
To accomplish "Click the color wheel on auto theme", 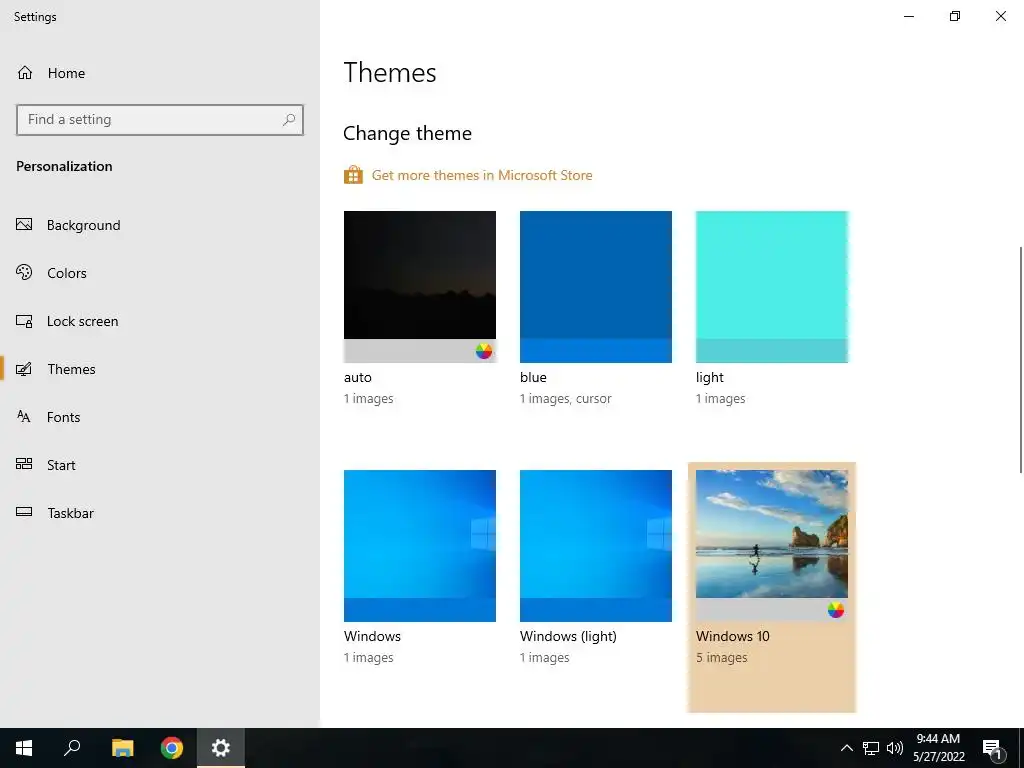I will [x=484, y=351].
